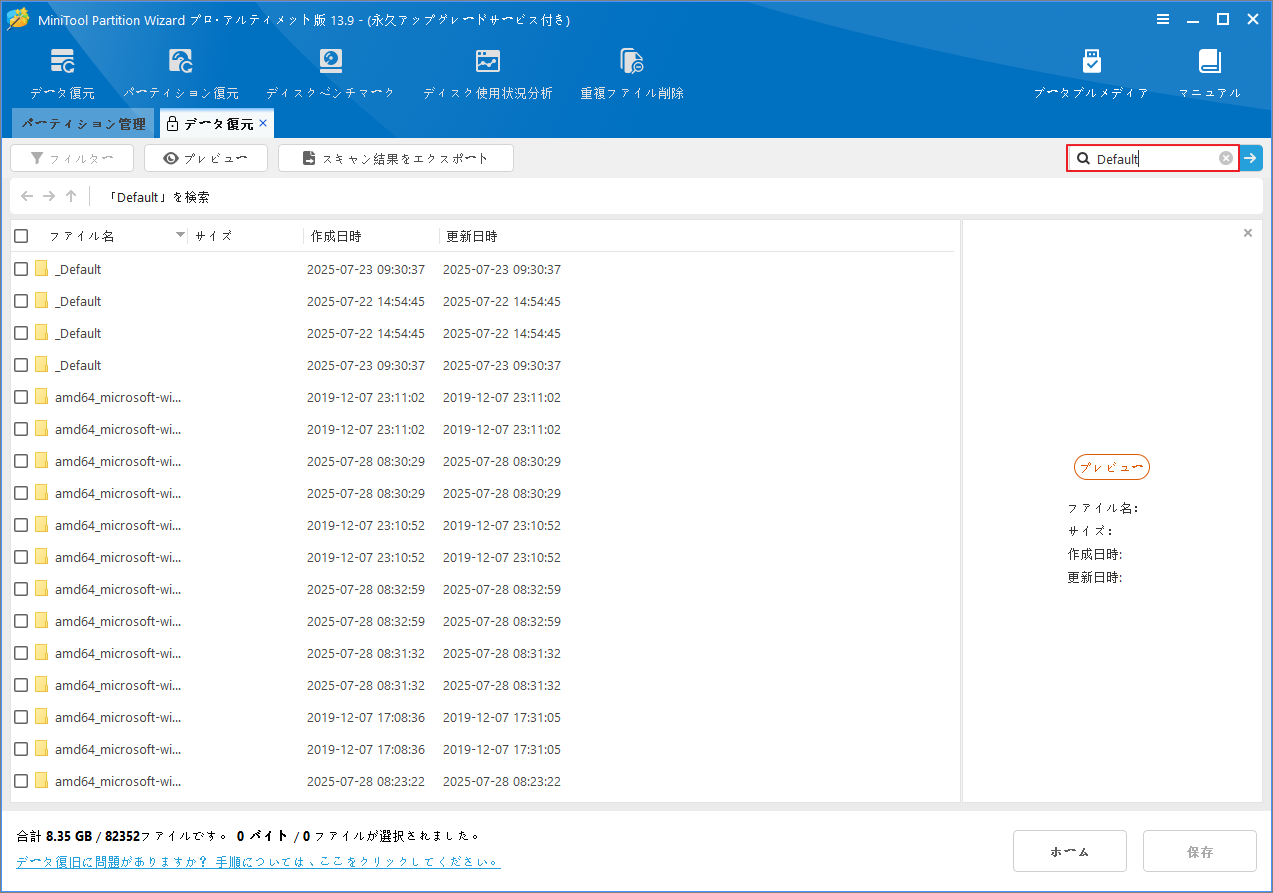Click the blue search go arrow

point(1251,158)
